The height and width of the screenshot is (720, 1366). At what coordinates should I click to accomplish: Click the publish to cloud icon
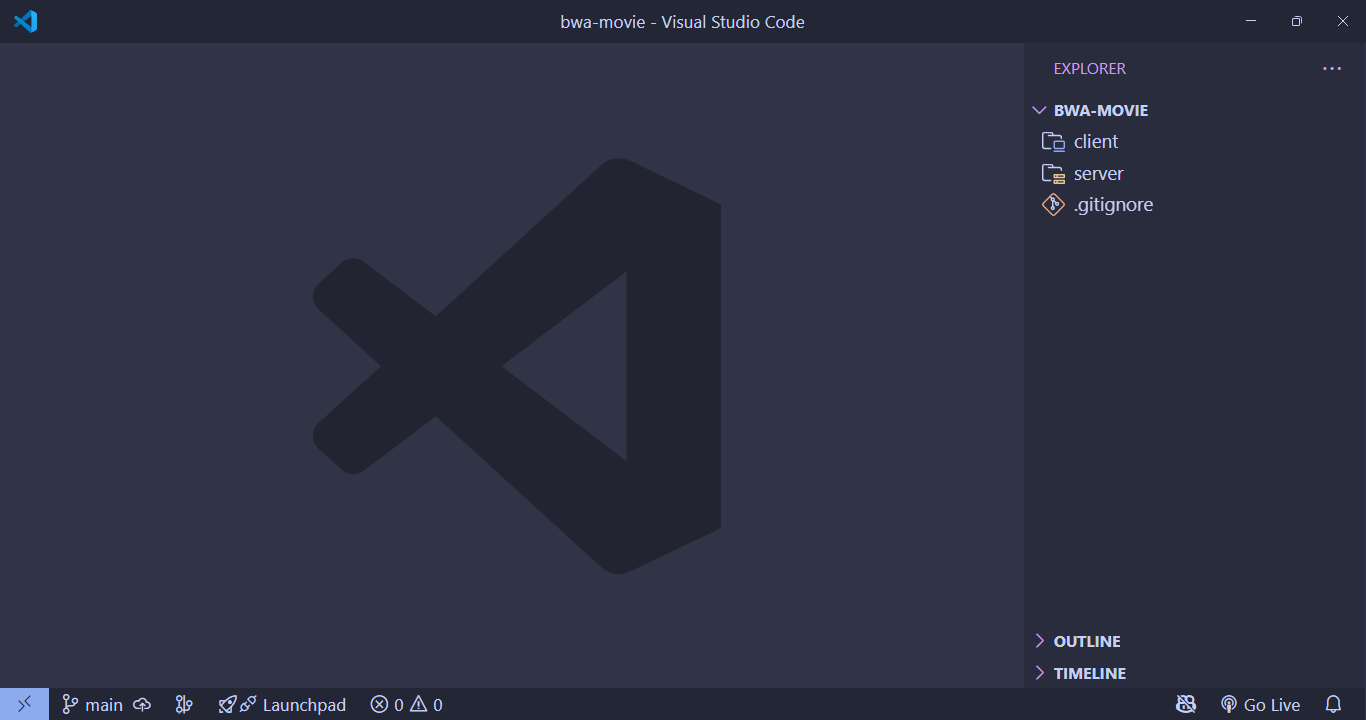coord(142,705)
